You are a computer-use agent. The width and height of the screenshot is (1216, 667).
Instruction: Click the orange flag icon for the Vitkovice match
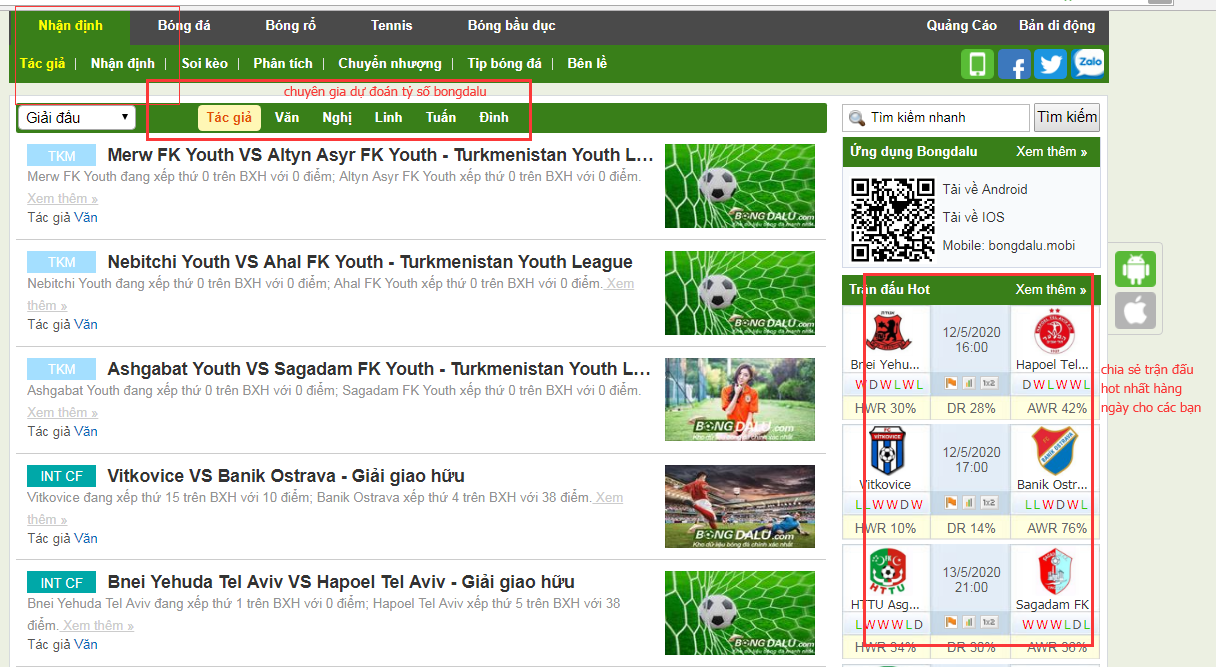[951, 503]
